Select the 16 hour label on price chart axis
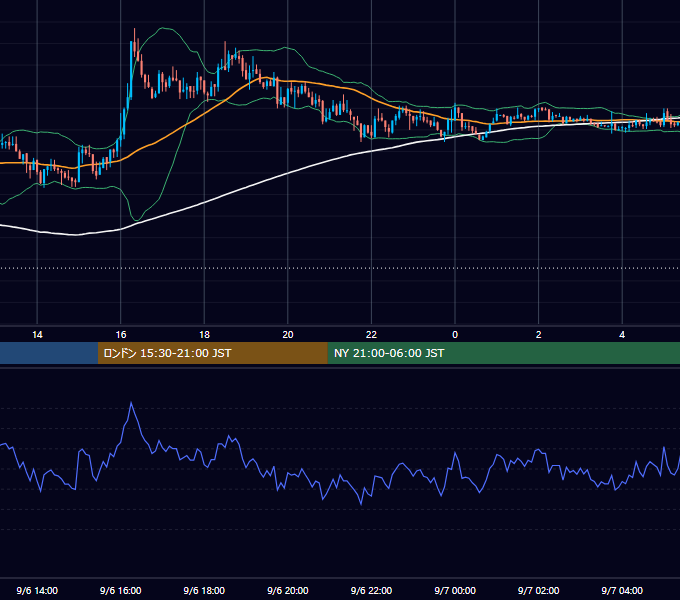The width and height of the screenshot is (680, 600). (121, 335)
